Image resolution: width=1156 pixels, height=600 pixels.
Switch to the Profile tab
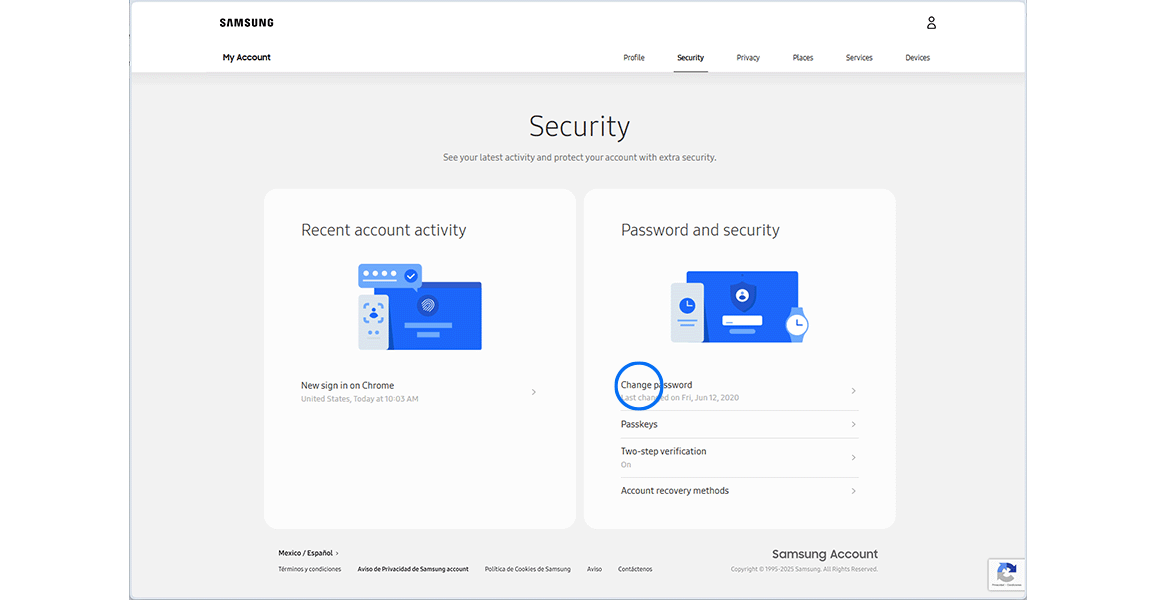pyautogui.click(x=634, y=57)
